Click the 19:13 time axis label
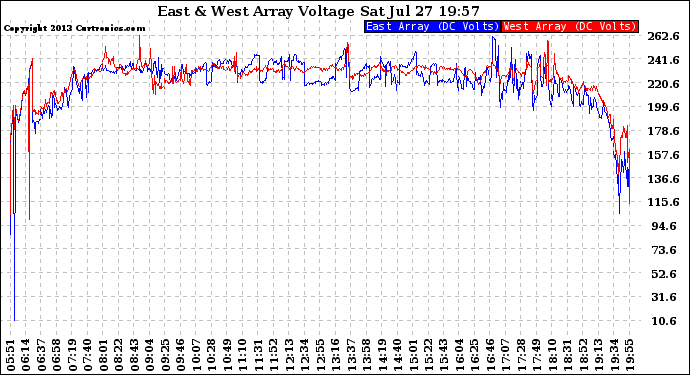Viewport: 690px width, 375px height. [x=598, y=355]
